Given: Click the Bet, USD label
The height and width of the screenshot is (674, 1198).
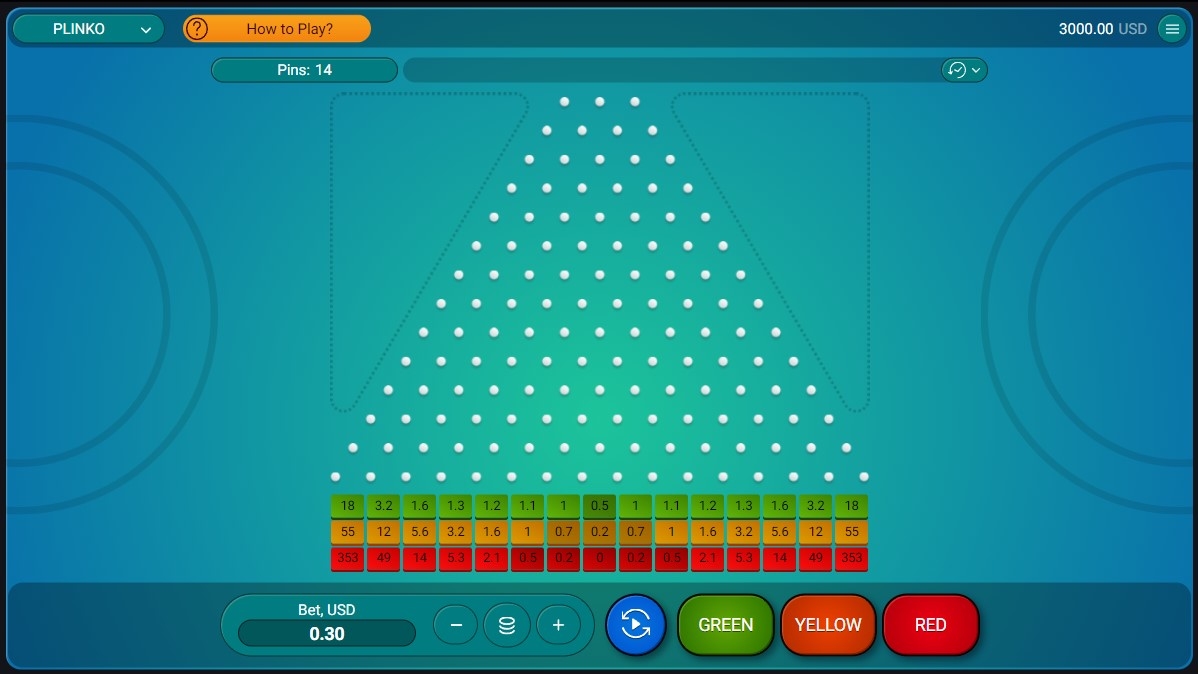Looking at the screenshot, I should click(326, 610).
